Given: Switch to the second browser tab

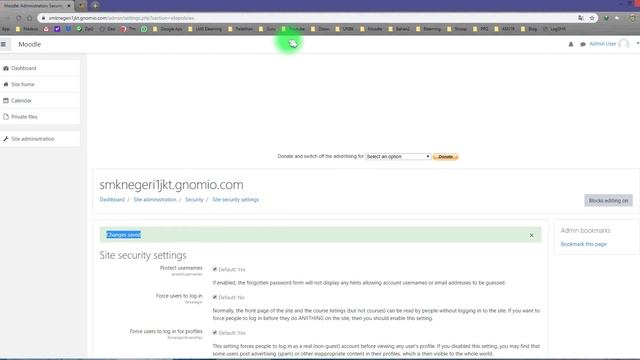Looking at the screenshot, I should 82,6.
